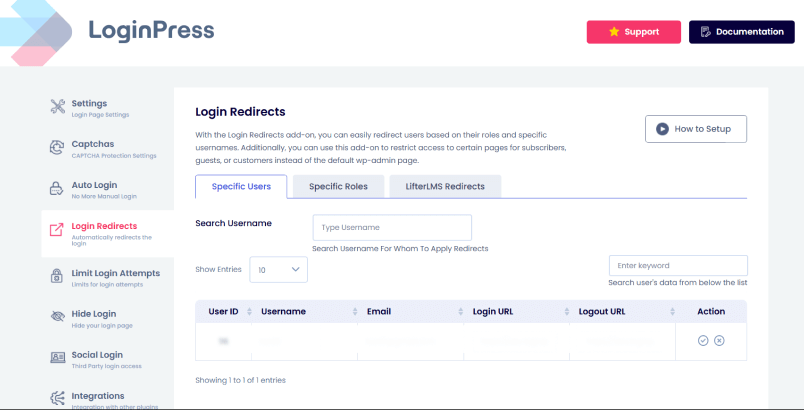804x410 pixels.
Task: Click the Hide Login crossed-eye icon
Action: click(x=57, y=316)
